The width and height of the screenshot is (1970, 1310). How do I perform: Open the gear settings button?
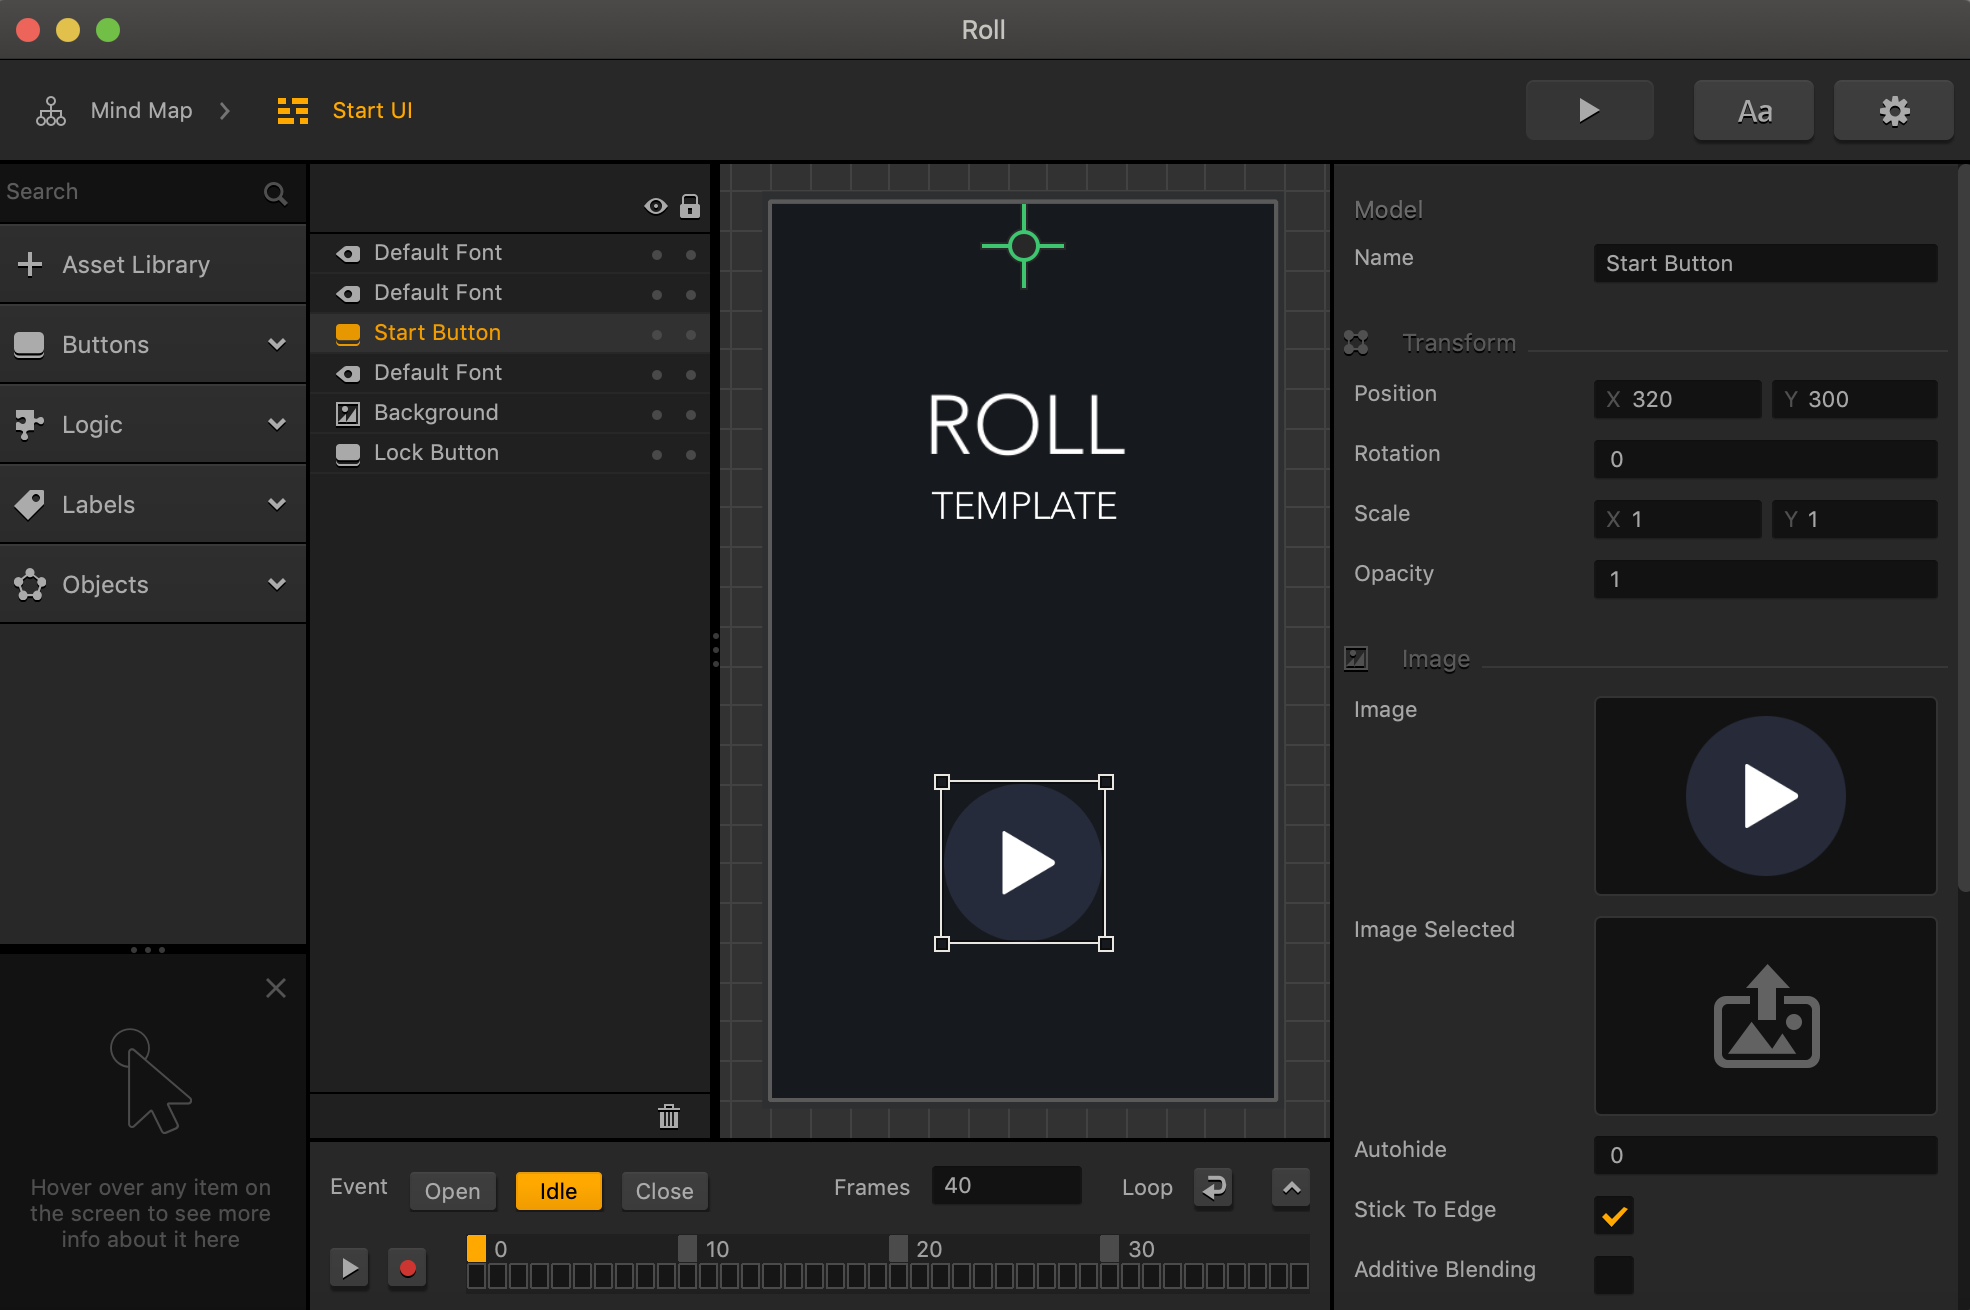(1893, 111)
